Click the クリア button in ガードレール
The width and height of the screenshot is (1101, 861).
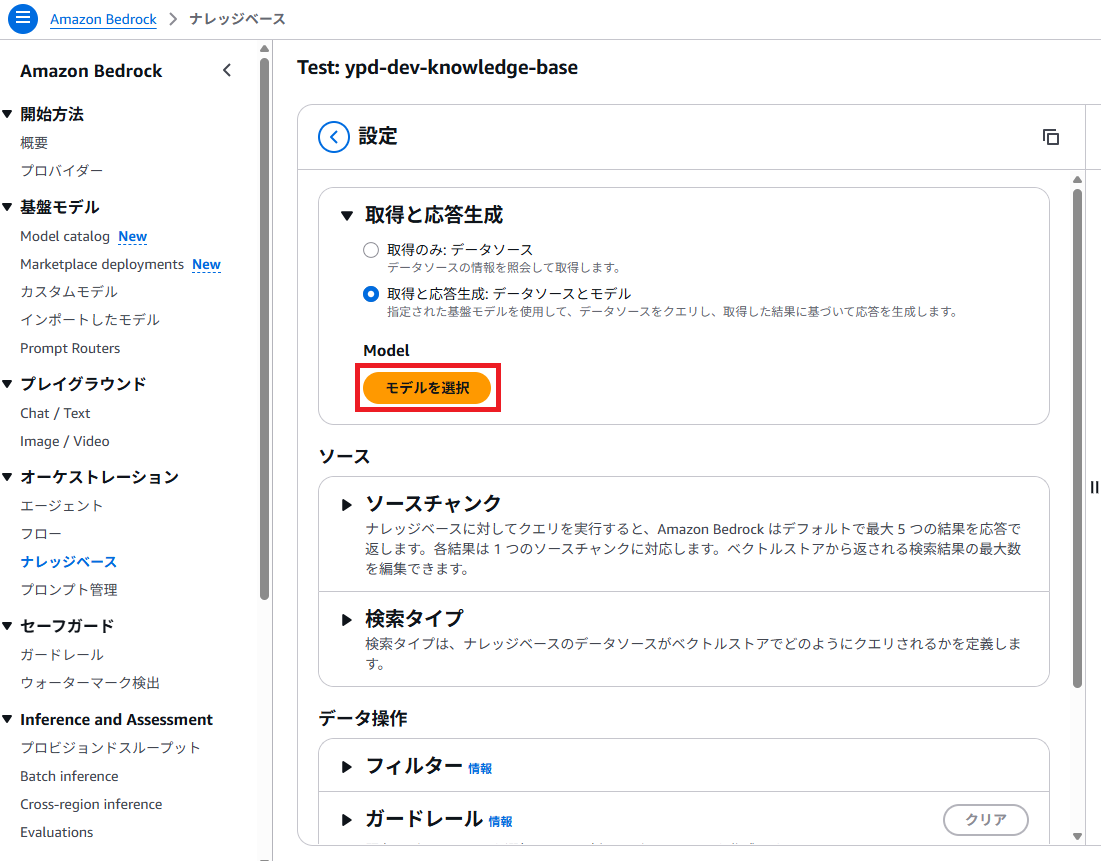985,820
